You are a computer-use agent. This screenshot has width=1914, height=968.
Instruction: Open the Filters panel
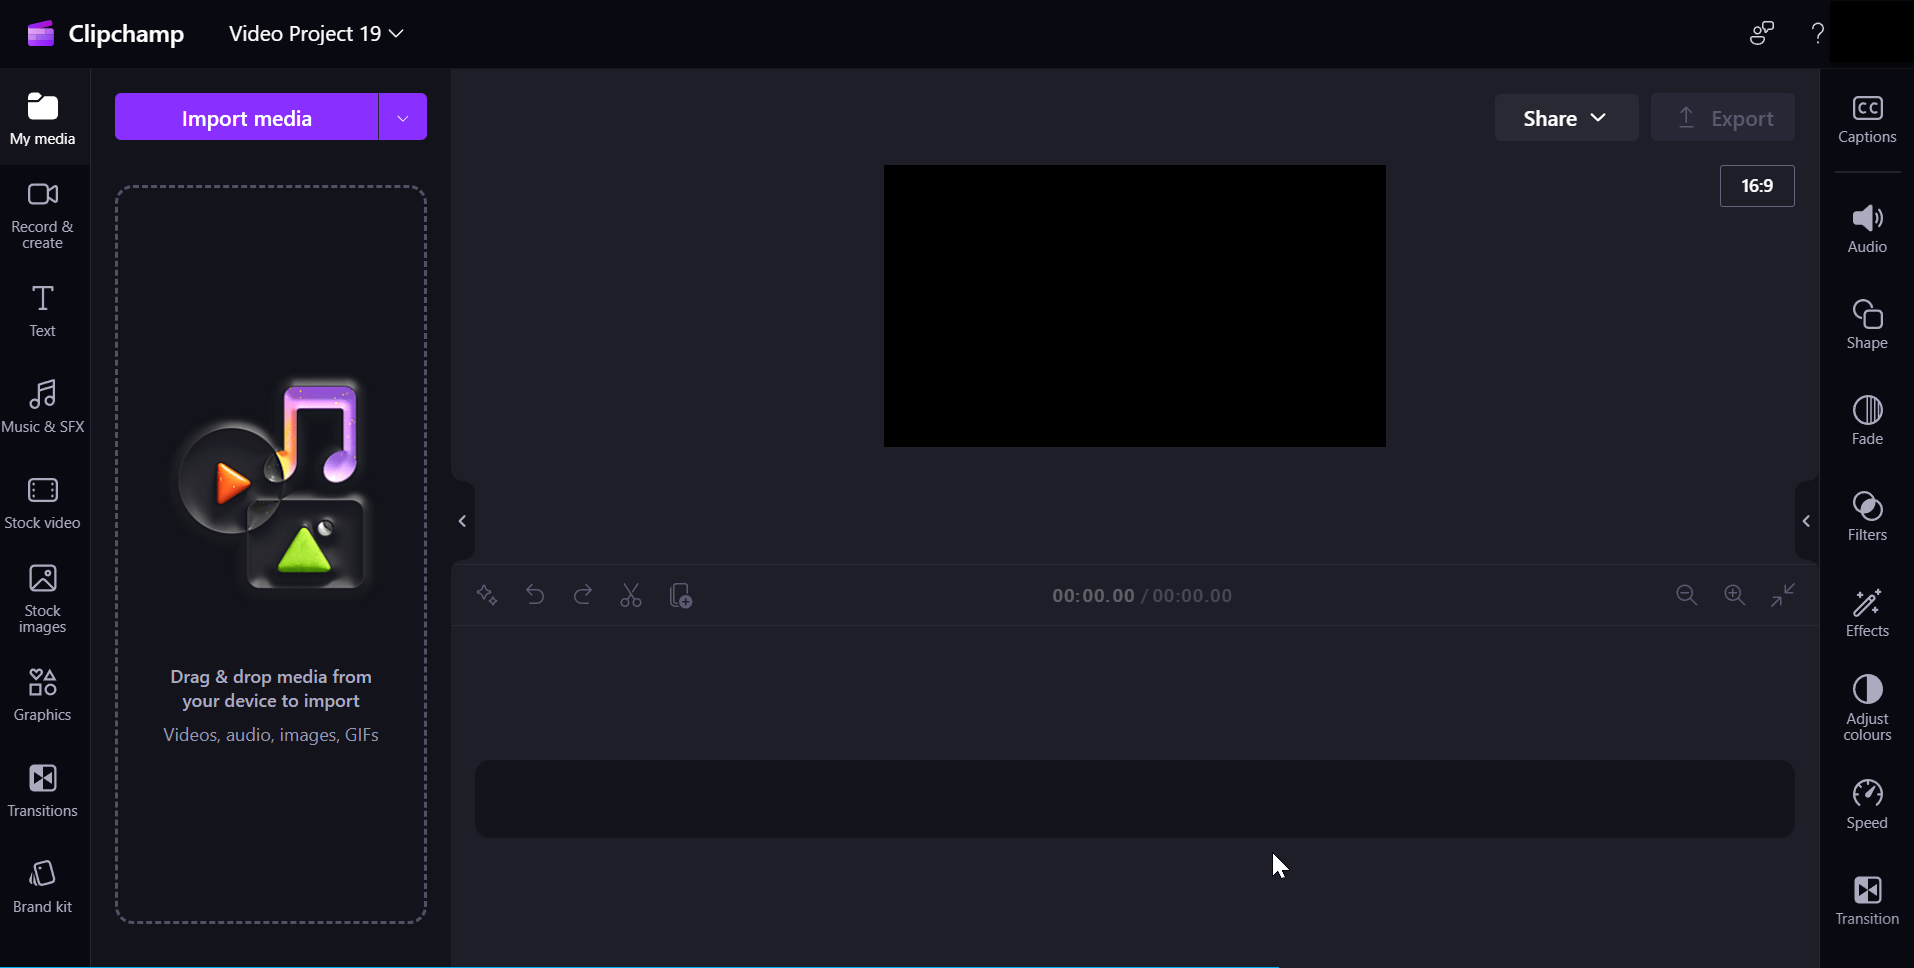(1867, 517)
